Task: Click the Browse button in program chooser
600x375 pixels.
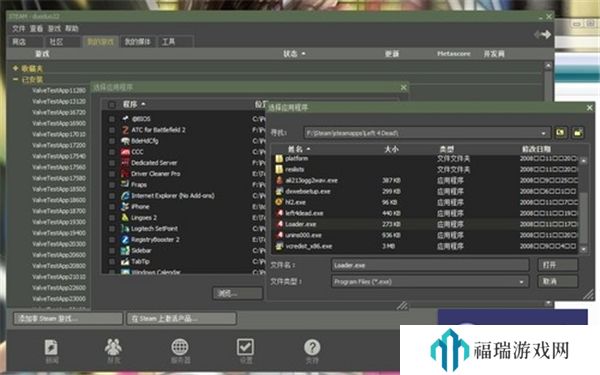Action: pos(238,293)
